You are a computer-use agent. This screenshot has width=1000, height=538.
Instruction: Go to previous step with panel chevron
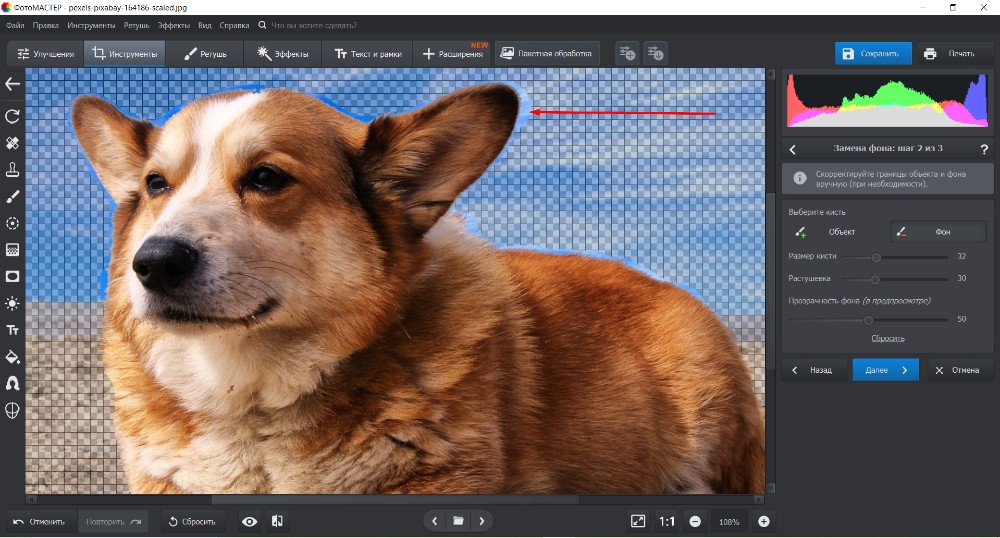[793, 149]
